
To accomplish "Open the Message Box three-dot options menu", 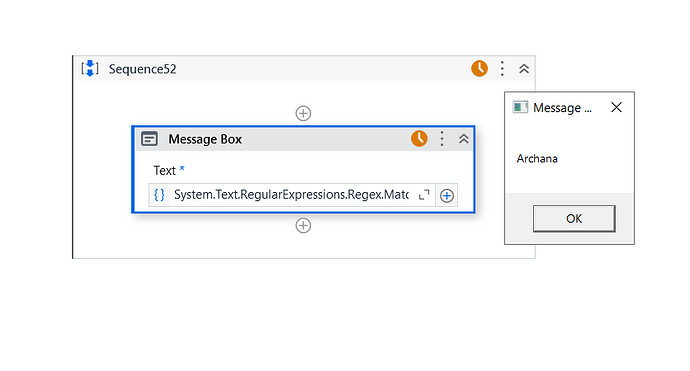I will (x=442, y=139).
